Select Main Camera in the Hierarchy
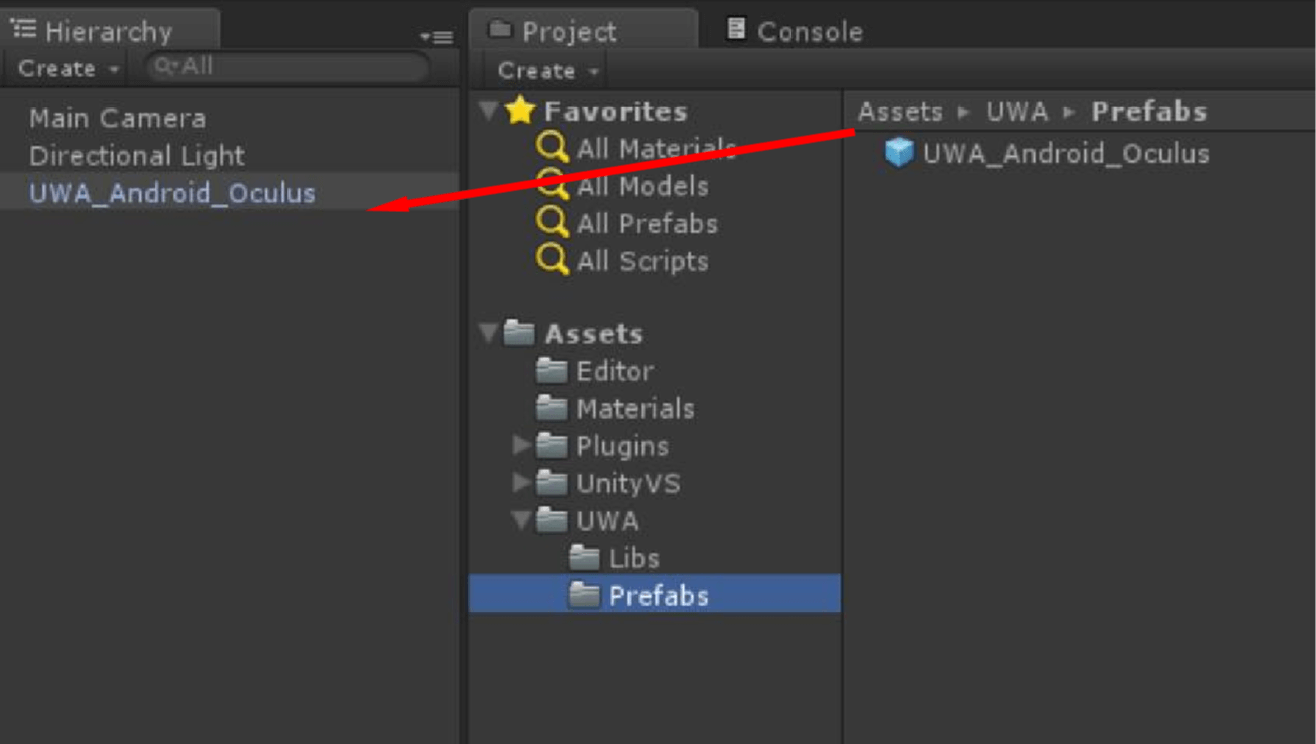The width and height of the screenshot is (1316, 744). point(118,118)
